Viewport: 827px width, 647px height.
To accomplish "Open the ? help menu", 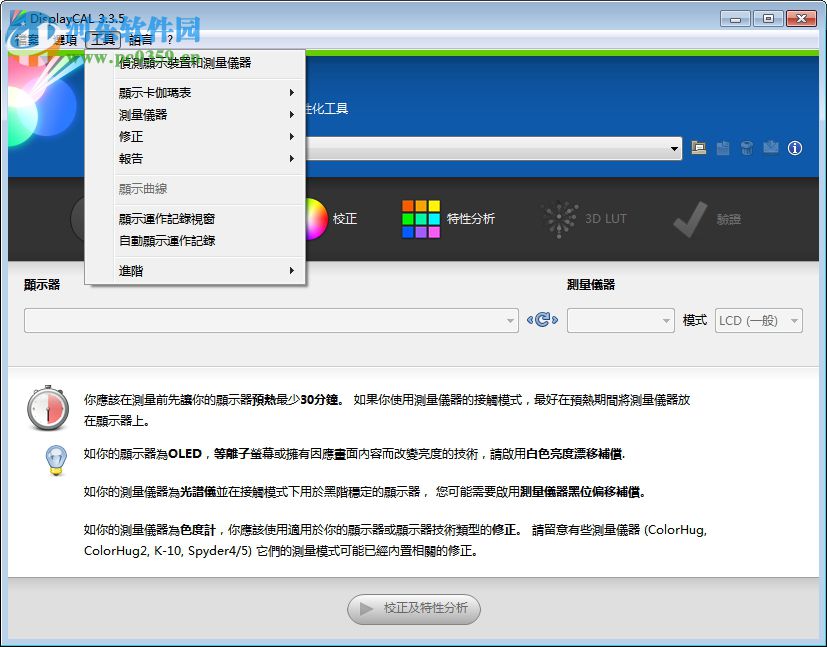I will [171, 41].
